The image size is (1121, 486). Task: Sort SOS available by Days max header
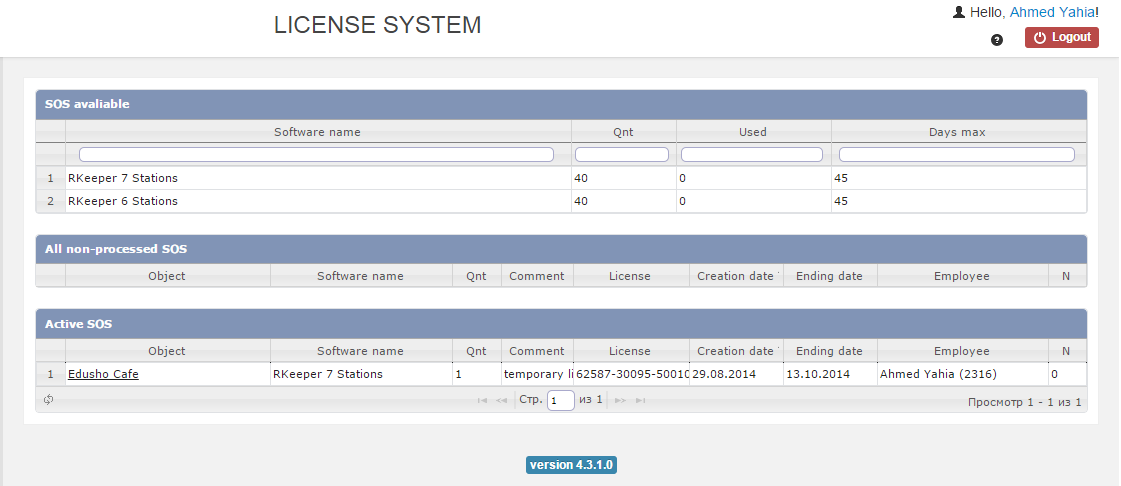(957, 132)
